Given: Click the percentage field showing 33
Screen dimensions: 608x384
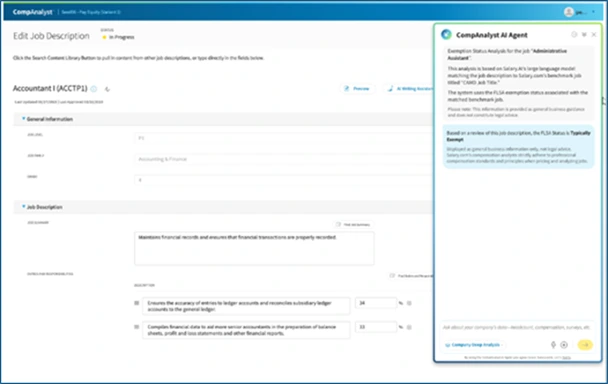Looking at the screenshot, I should [376, 327].
